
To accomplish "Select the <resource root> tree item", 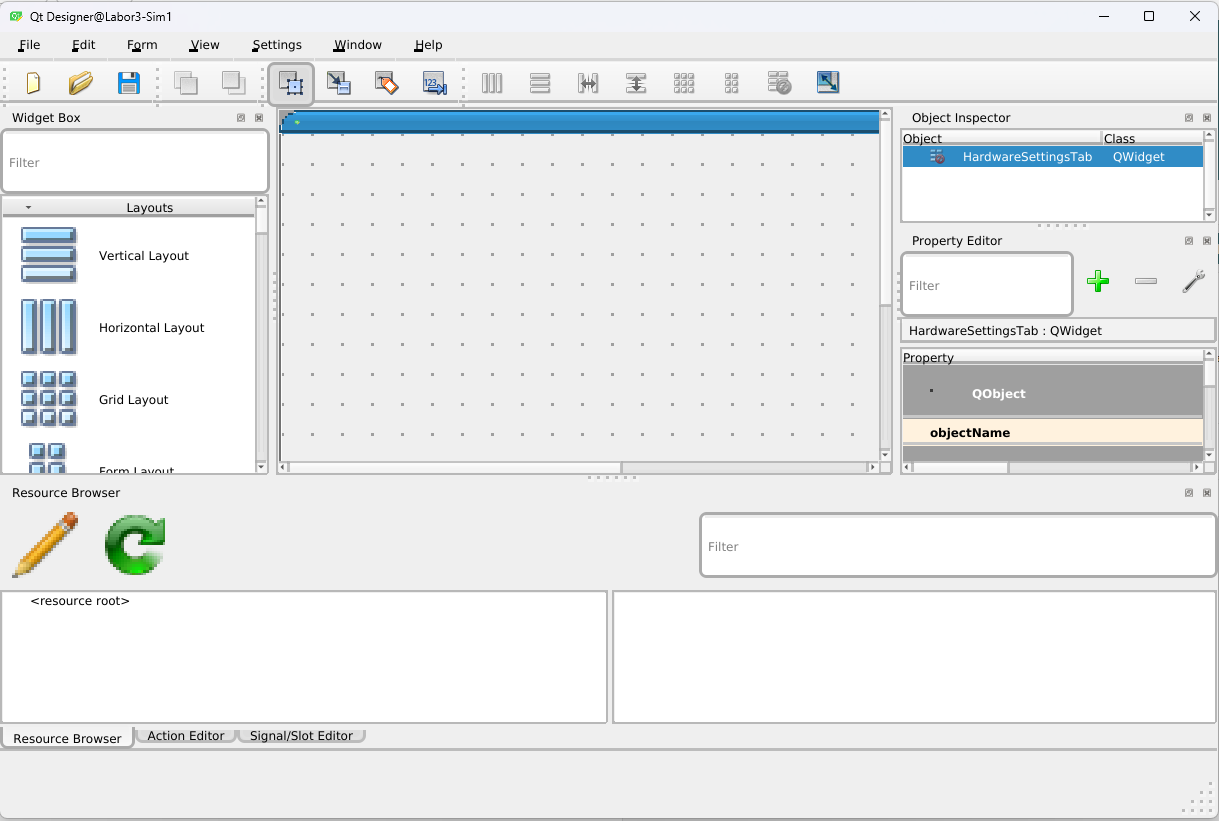I will coord(80,601).
